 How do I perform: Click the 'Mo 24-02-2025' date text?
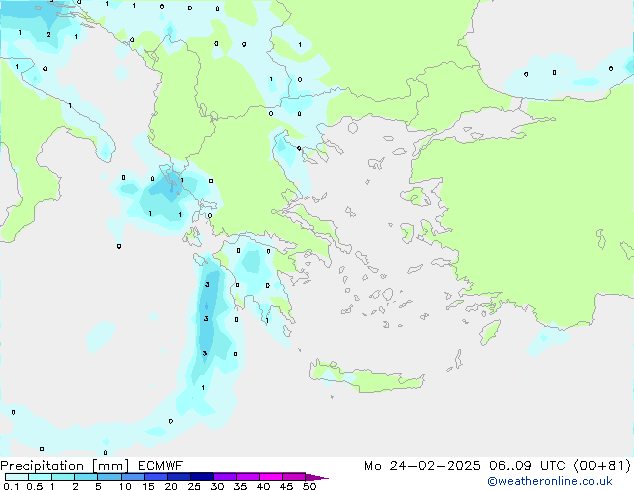coord(422,466)
